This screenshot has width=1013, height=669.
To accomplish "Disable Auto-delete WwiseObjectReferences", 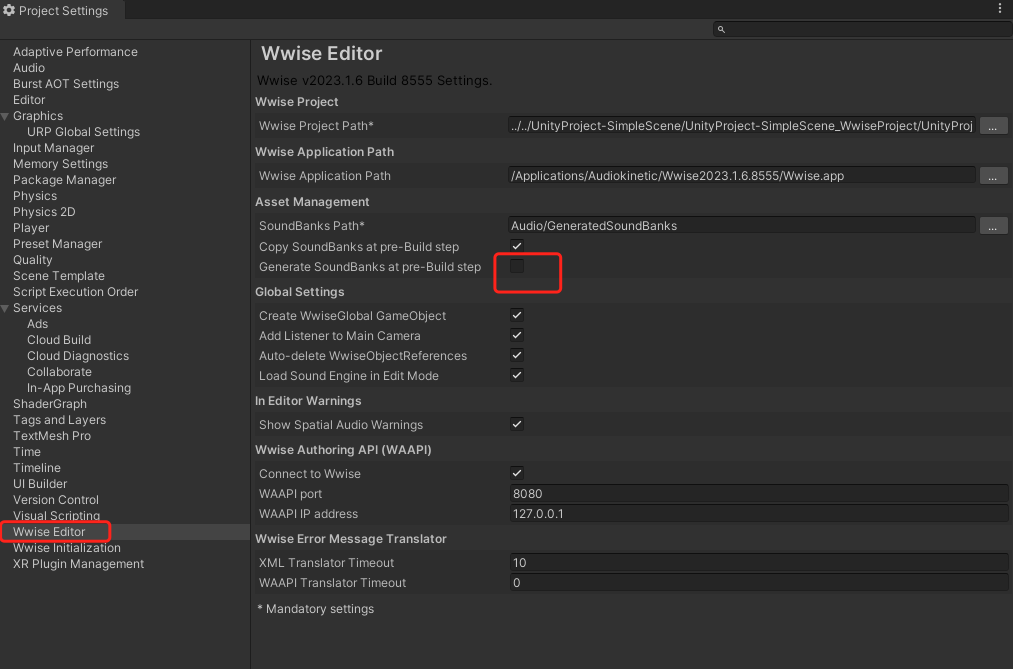I will coord(517,355).
